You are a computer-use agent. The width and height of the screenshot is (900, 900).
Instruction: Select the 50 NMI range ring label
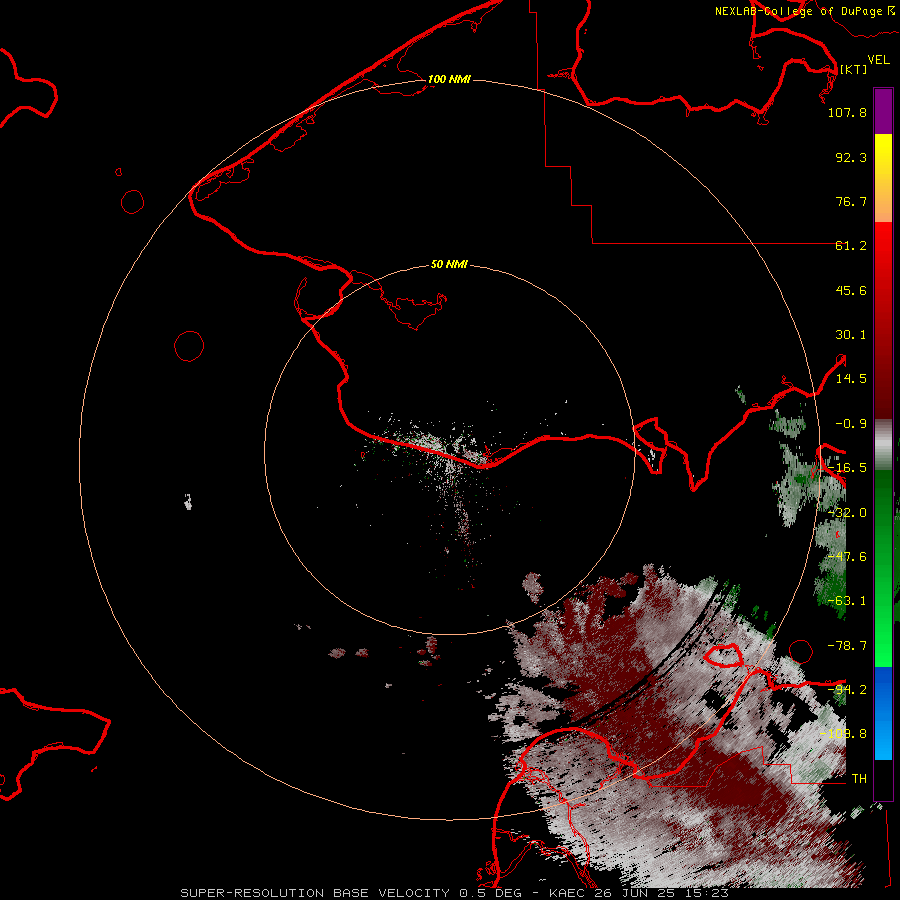449,264
